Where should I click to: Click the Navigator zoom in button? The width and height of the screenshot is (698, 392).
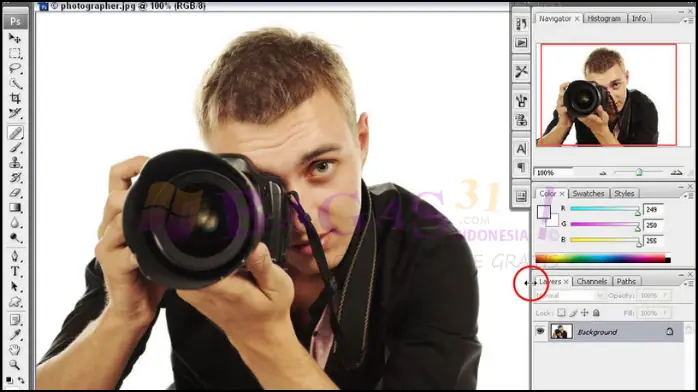(x=676, y=173)
